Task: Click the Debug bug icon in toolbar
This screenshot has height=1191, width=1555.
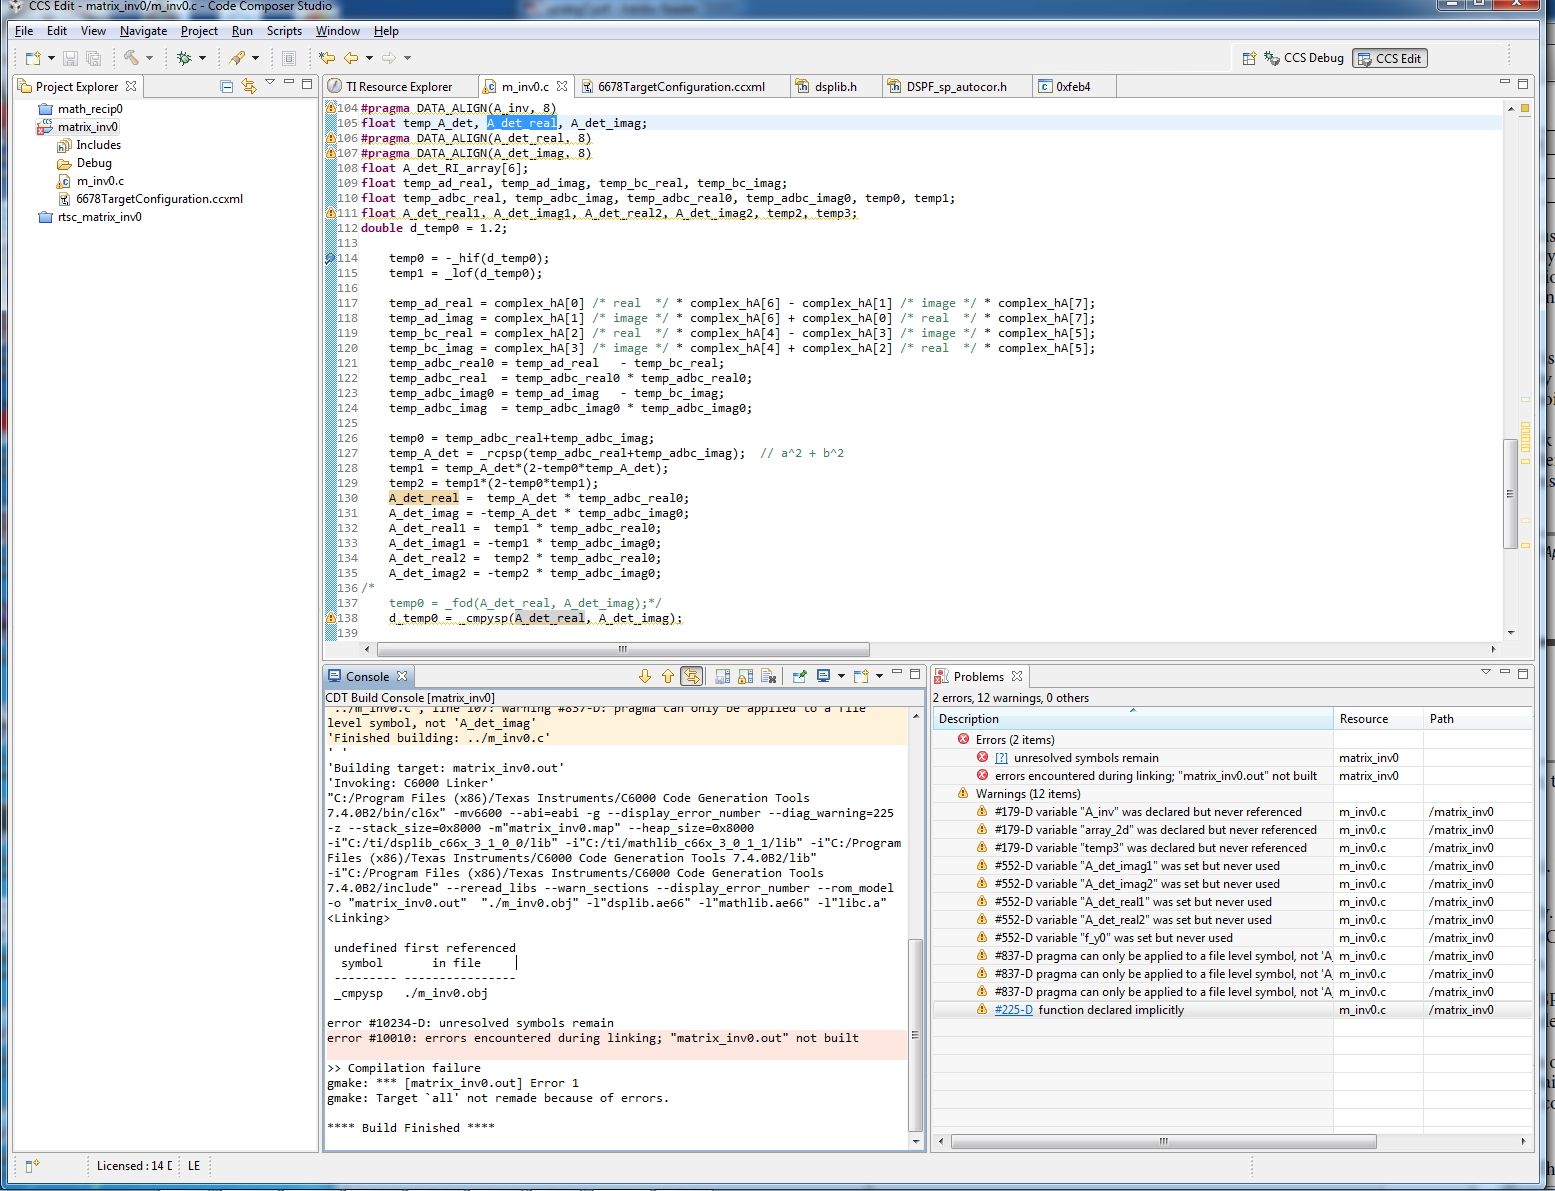Action: (184, 58)
